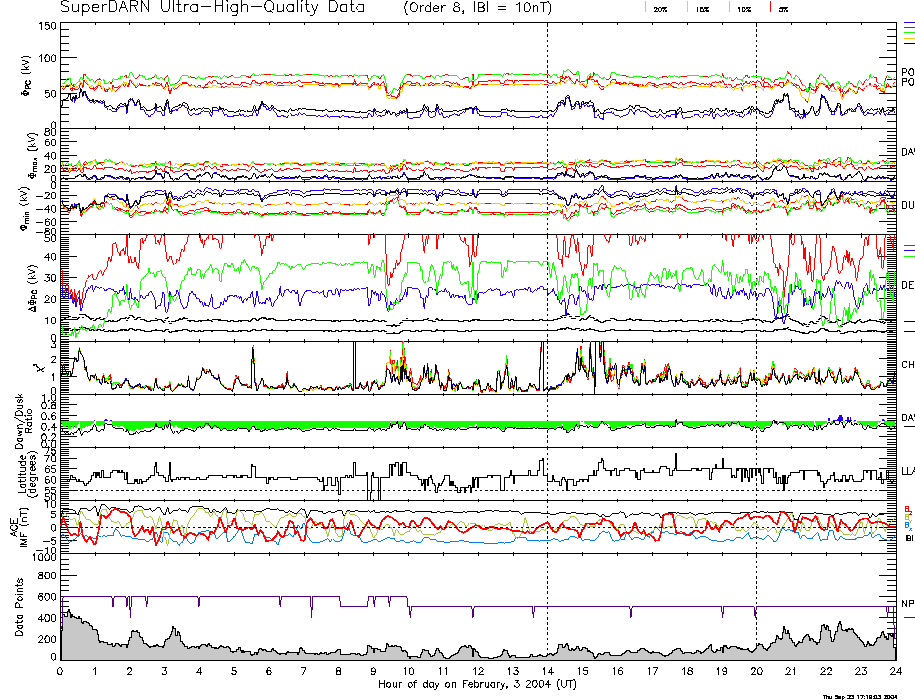
Task: Click the timestamp "Thu Sep 23 17:19:03 2004"
Action: coord(860,696)
